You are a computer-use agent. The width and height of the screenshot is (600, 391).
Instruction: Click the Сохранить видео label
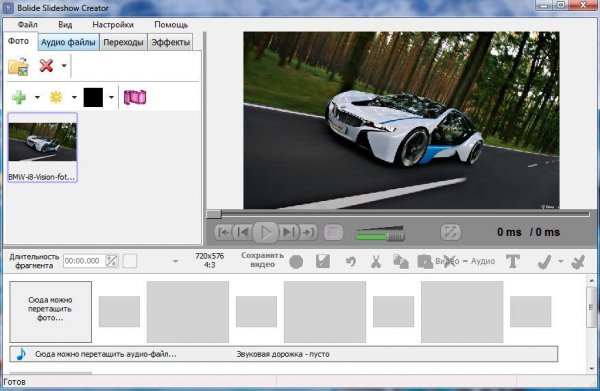pyautogui.click(x=262, y=260)
